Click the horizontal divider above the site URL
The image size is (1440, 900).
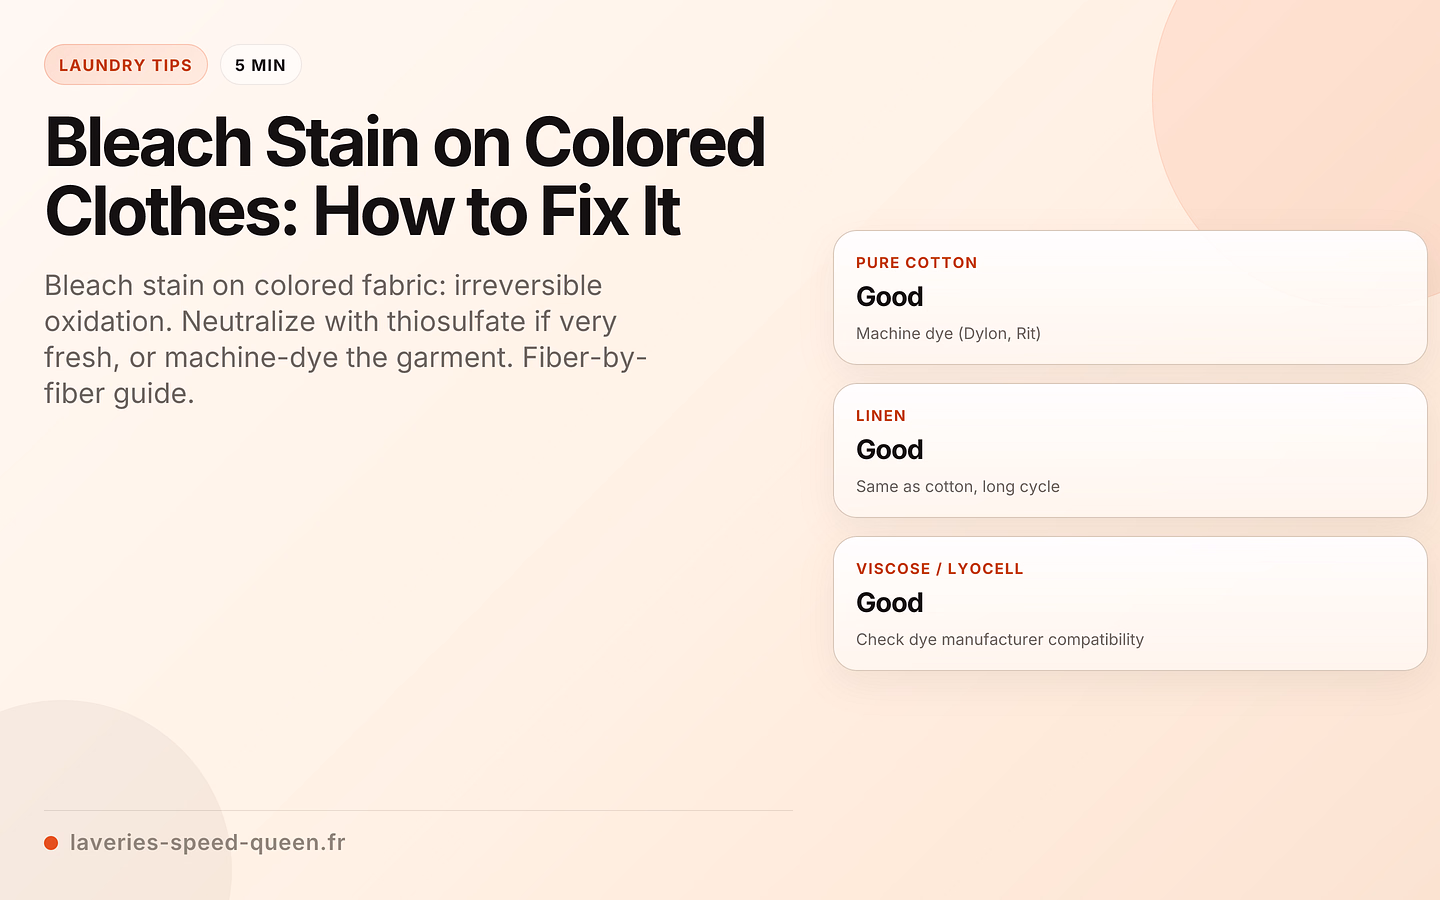coord(418,810)
